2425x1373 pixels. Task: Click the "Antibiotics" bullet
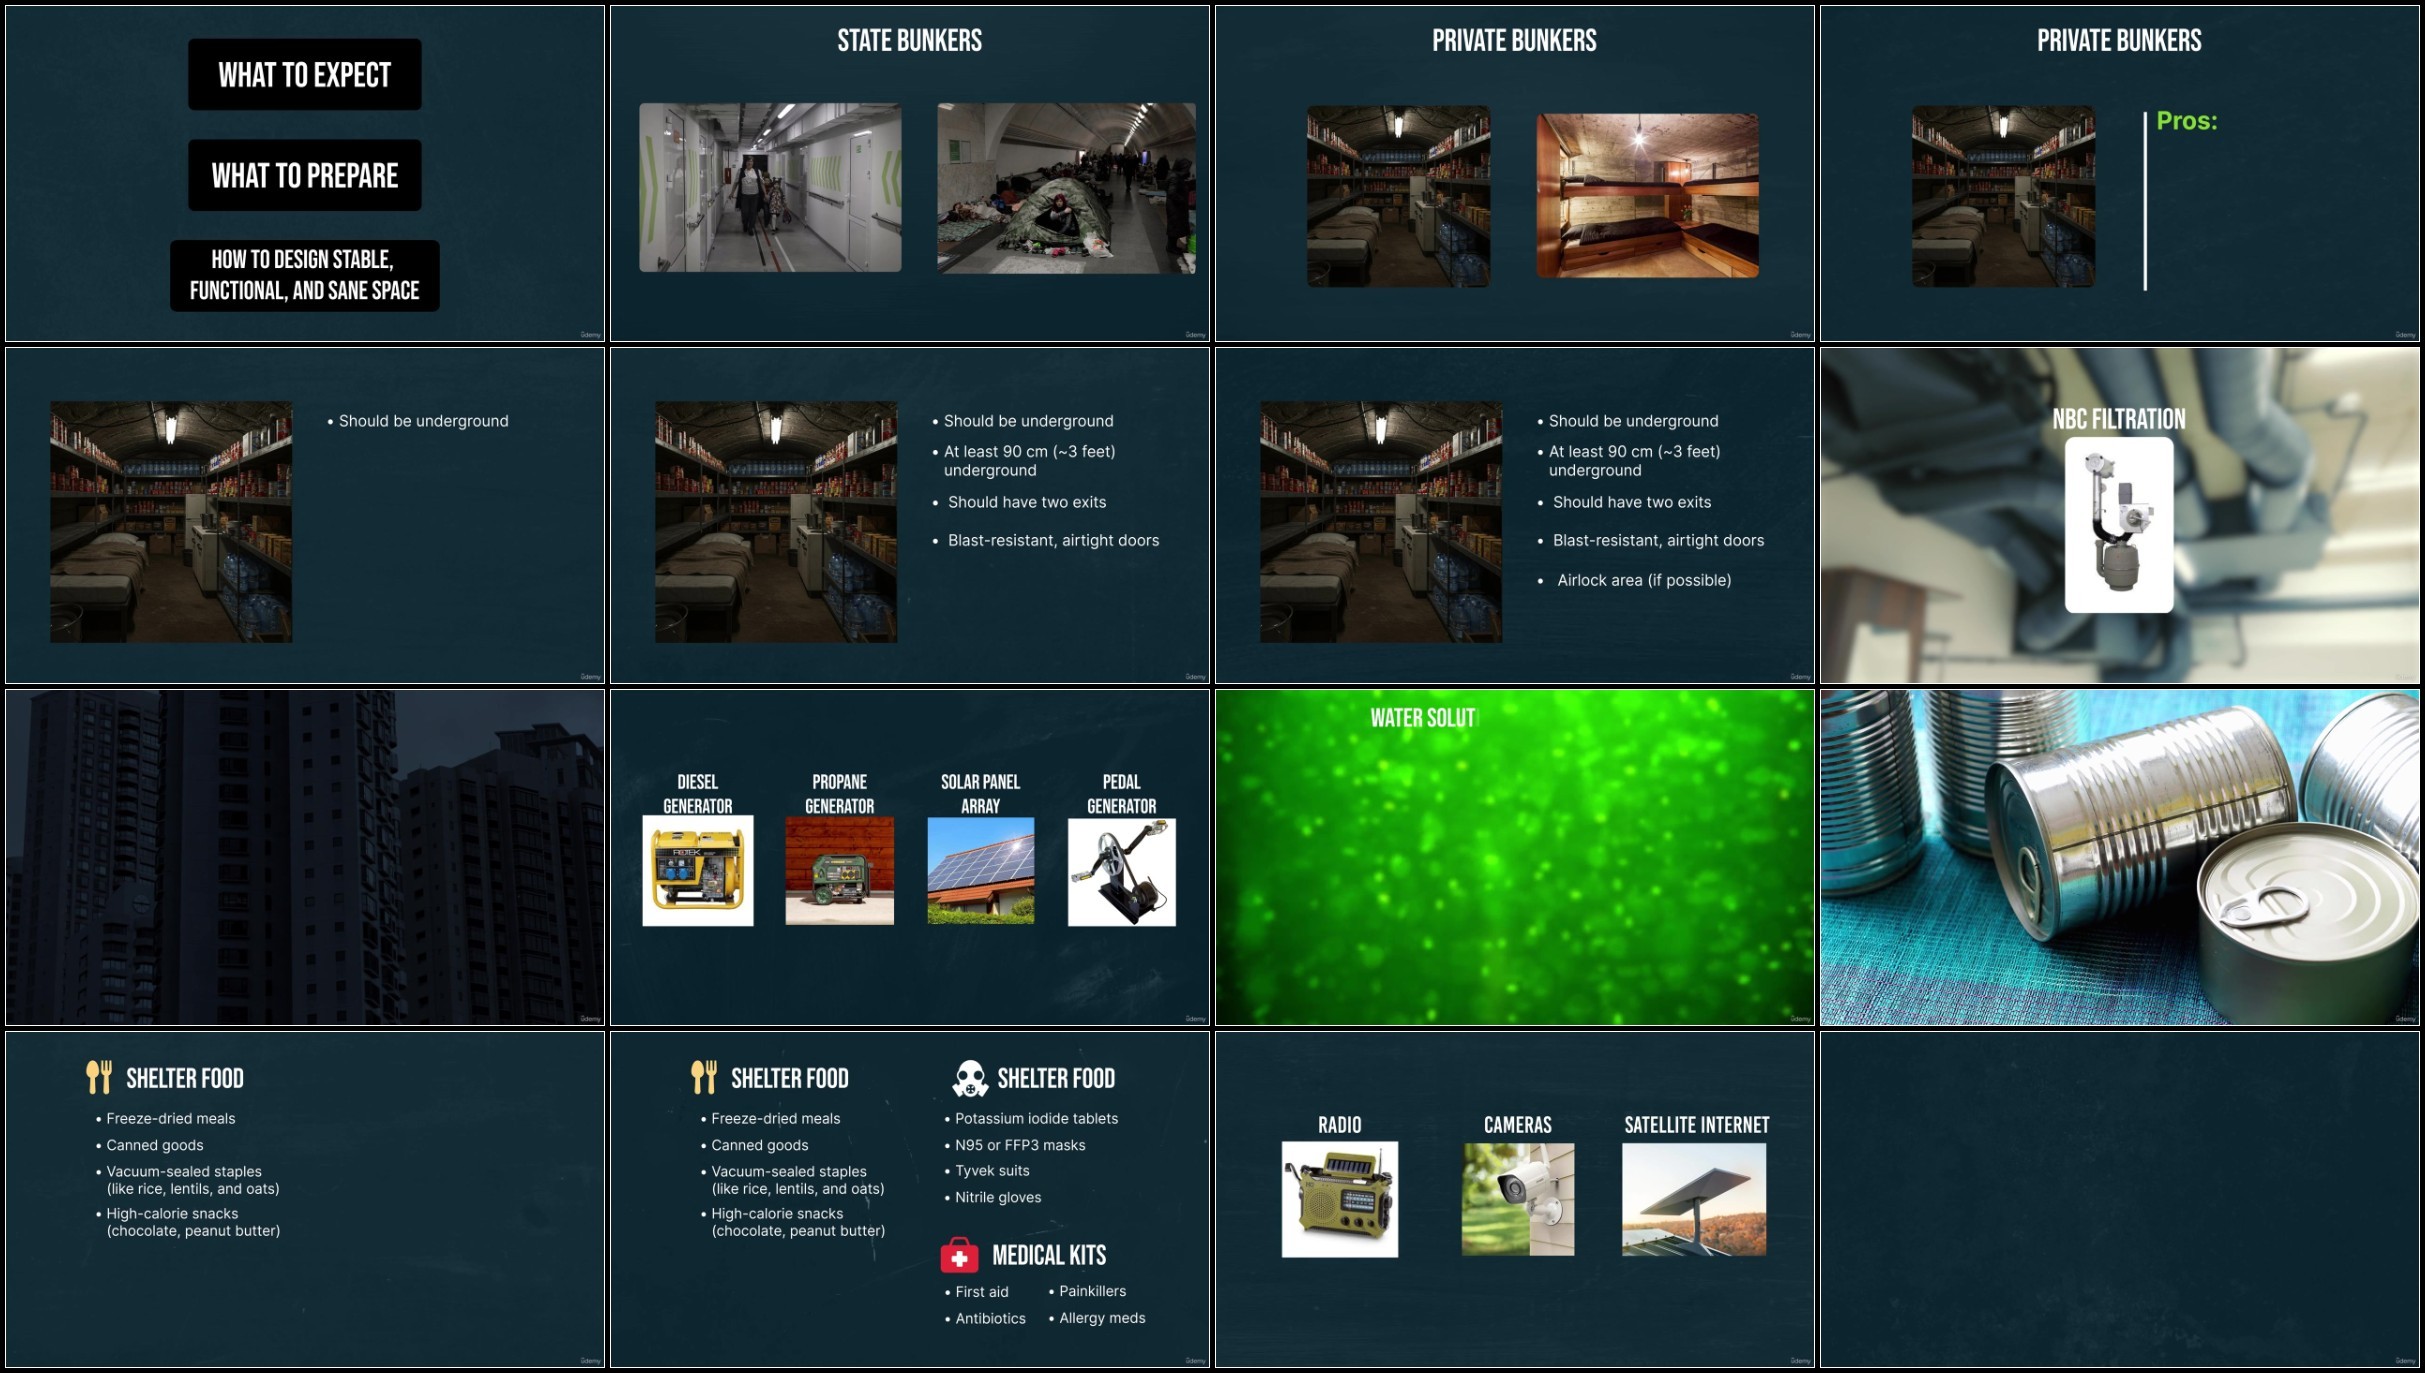pos(990,1319)
